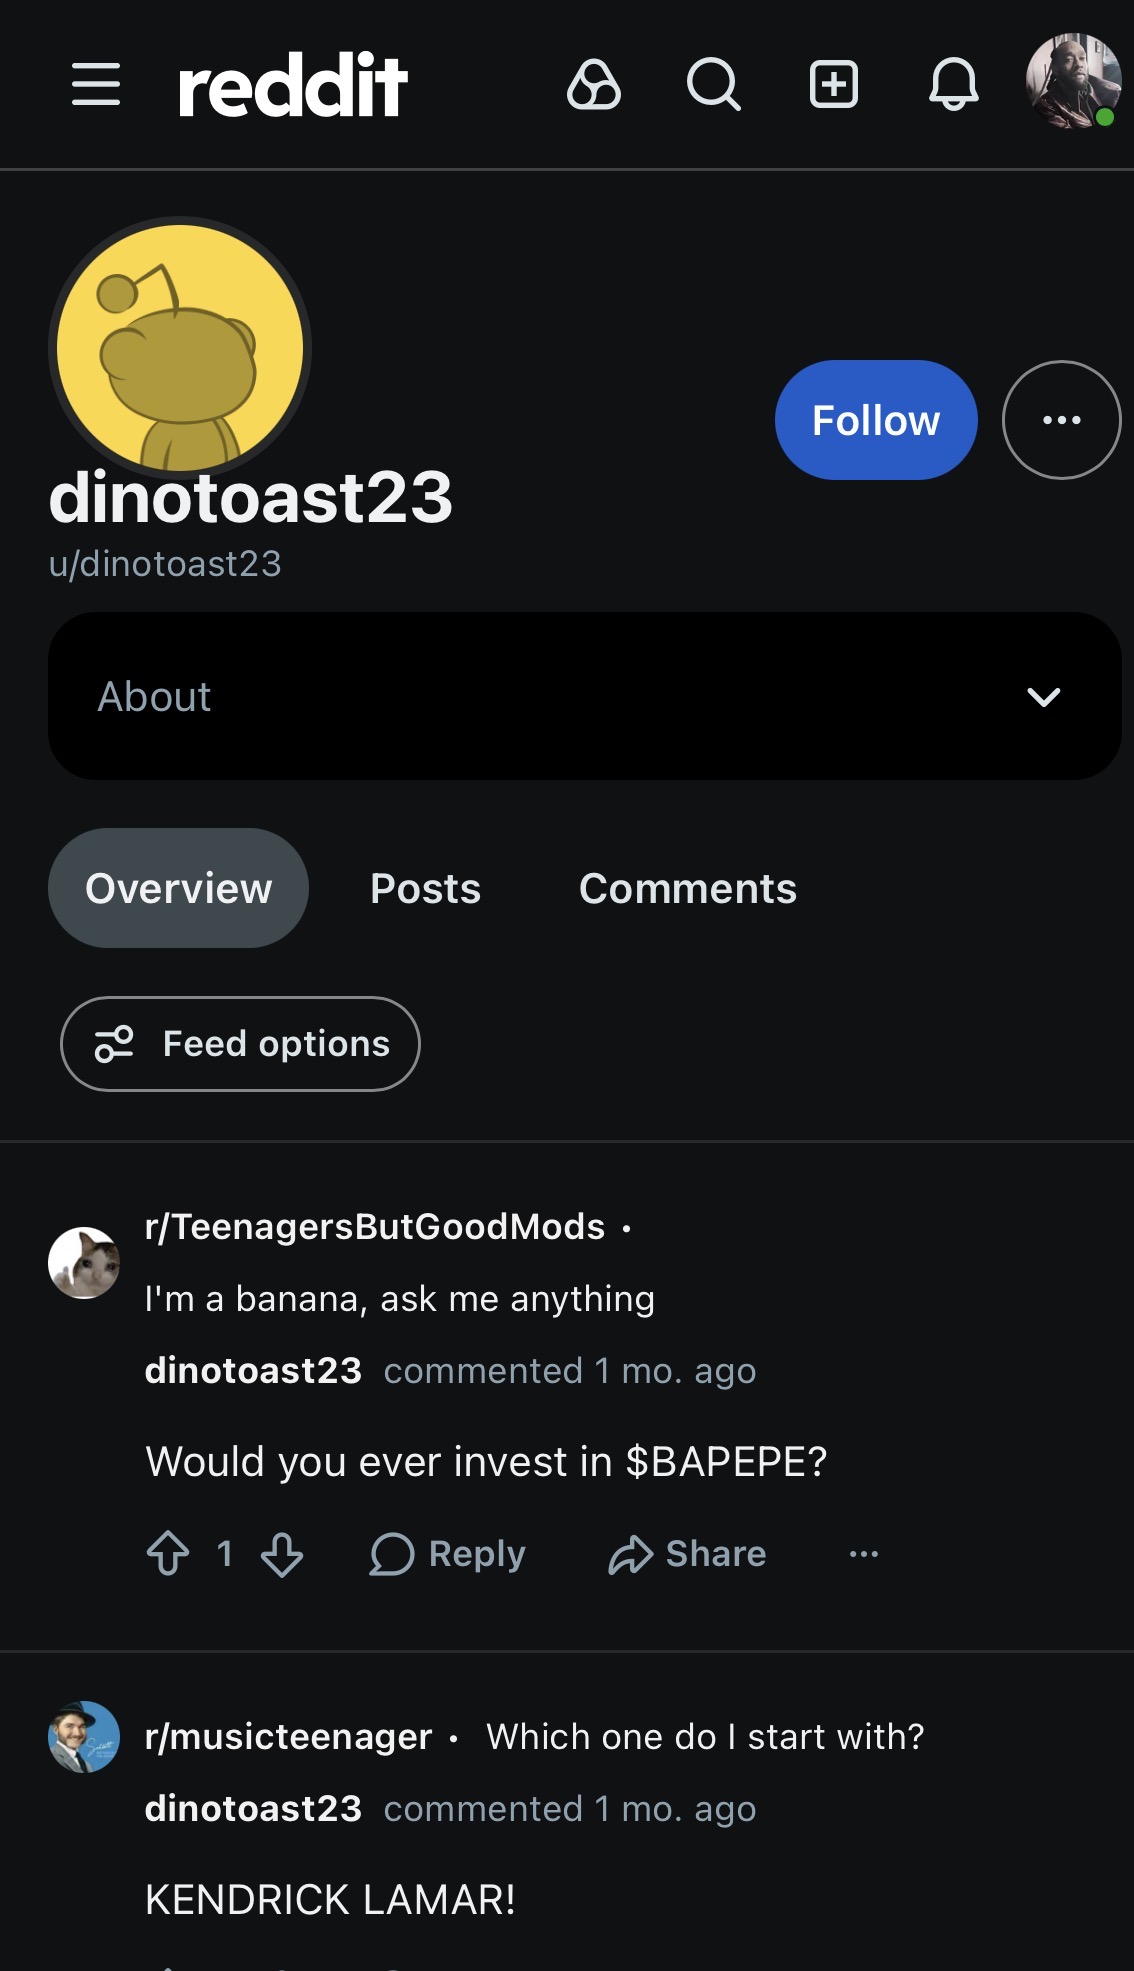Select the Overview tab

pyautogui.click(x=179, y=889)
